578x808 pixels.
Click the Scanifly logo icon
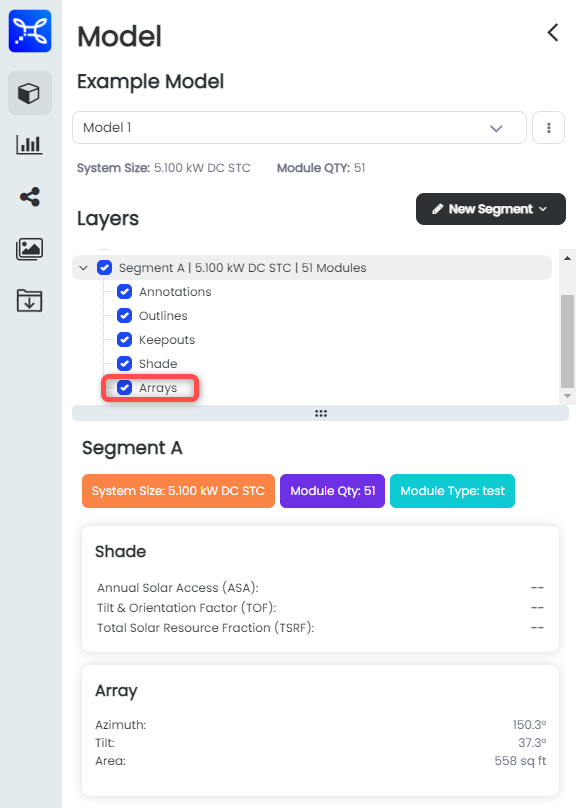click(30, 31)
